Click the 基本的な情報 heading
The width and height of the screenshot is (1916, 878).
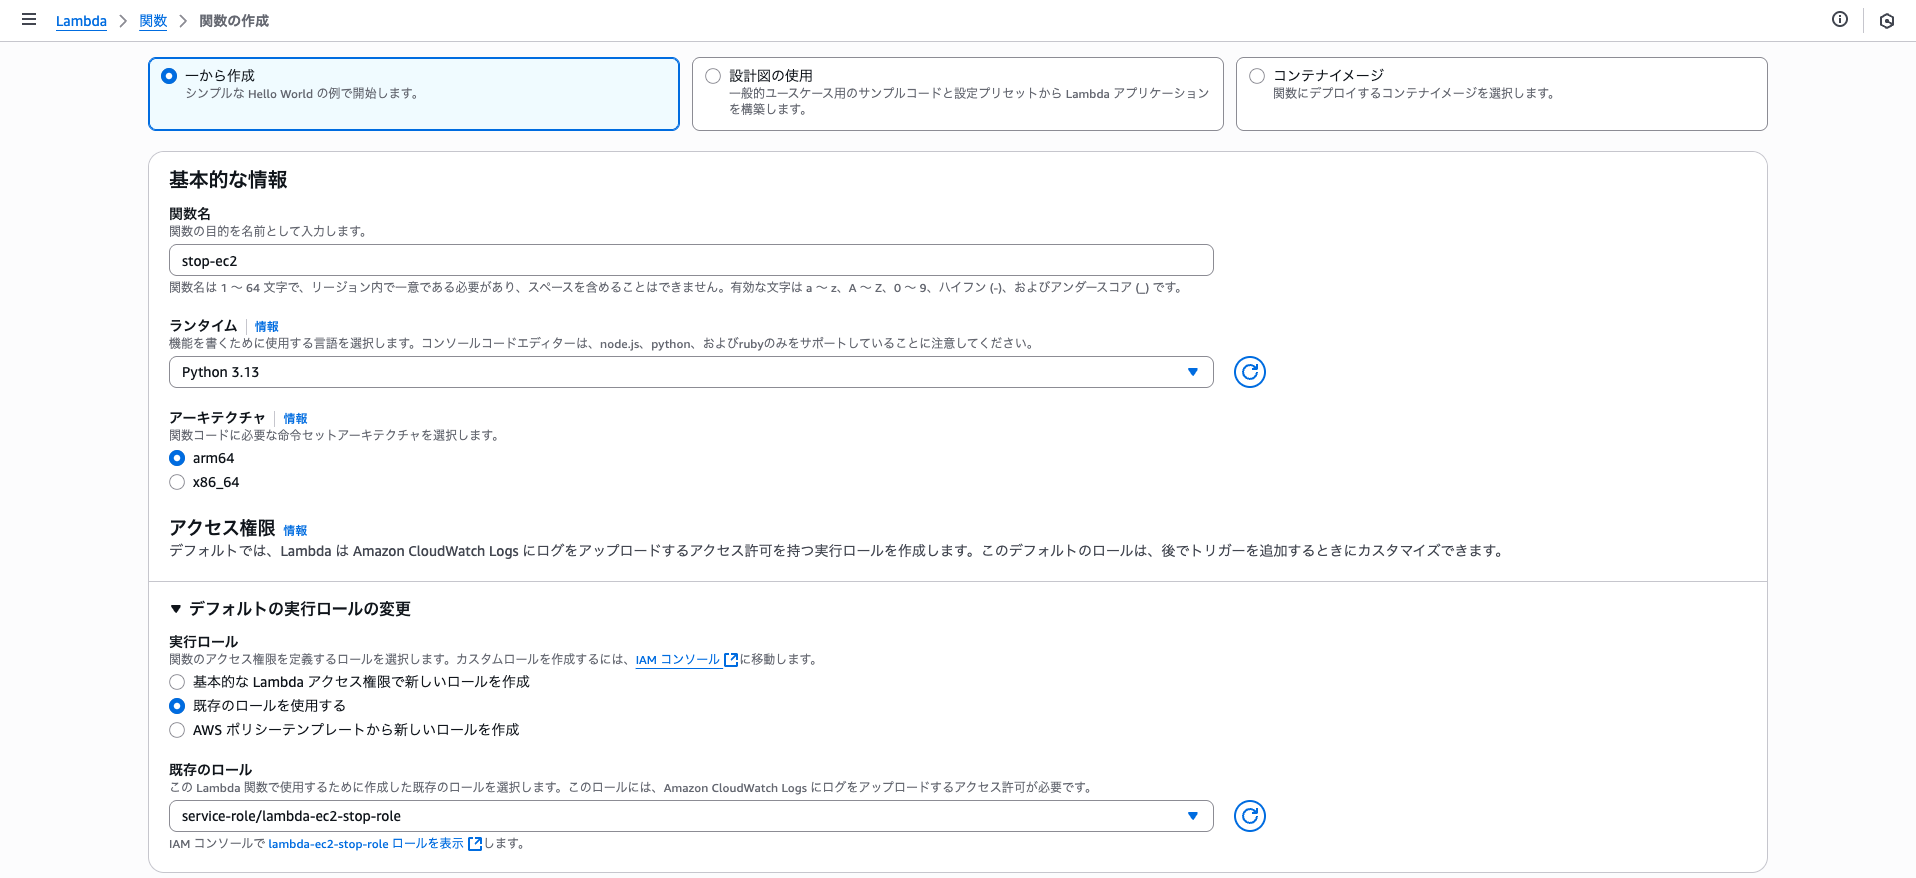(228, 180)
